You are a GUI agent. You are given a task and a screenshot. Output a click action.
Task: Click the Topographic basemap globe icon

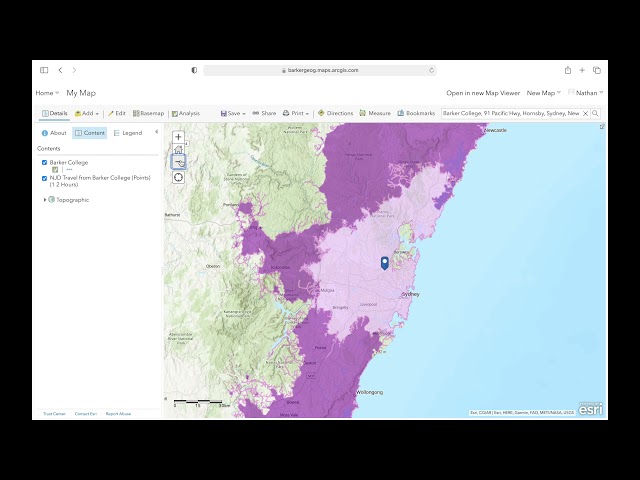[51, 200]
